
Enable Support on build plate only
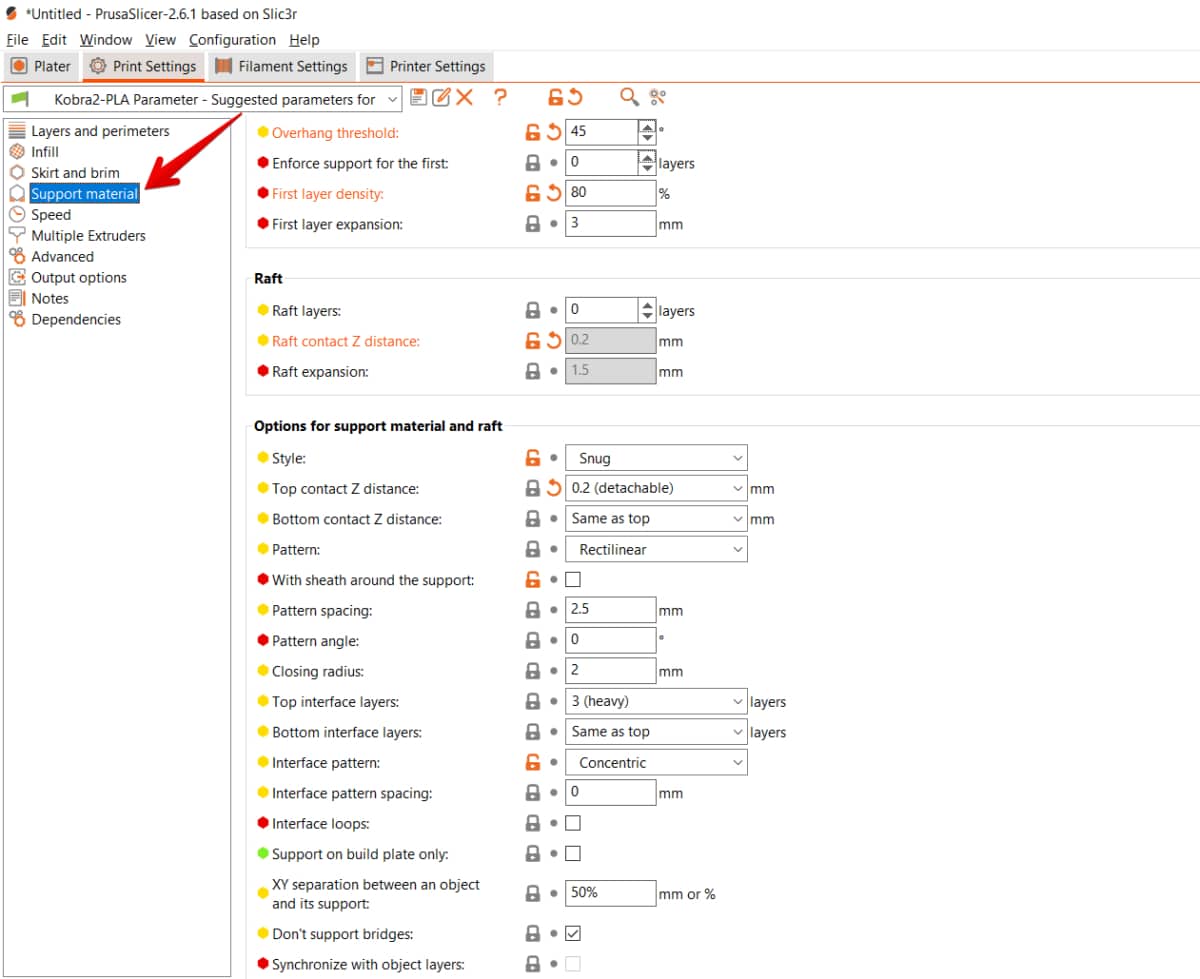[x=573, y=853]
